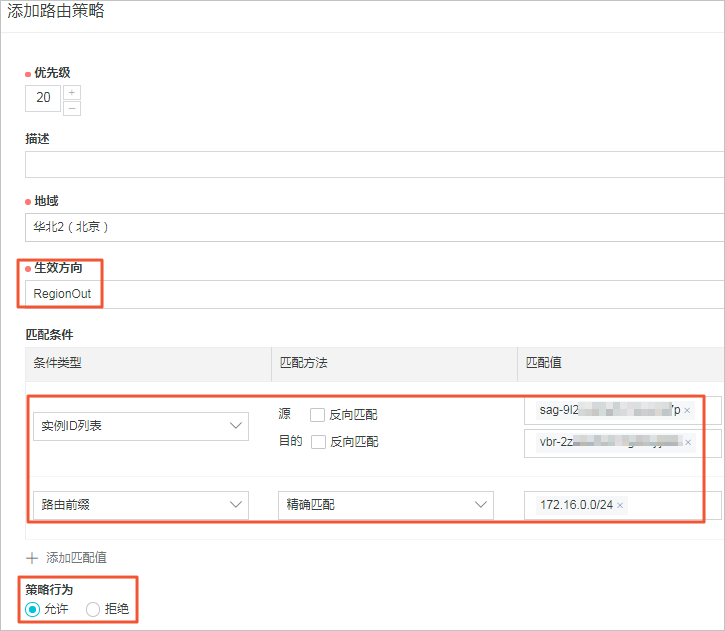Check 反向匹配 for the 源 row
This screenshot has height=631, width=725.
pos(317,415)
